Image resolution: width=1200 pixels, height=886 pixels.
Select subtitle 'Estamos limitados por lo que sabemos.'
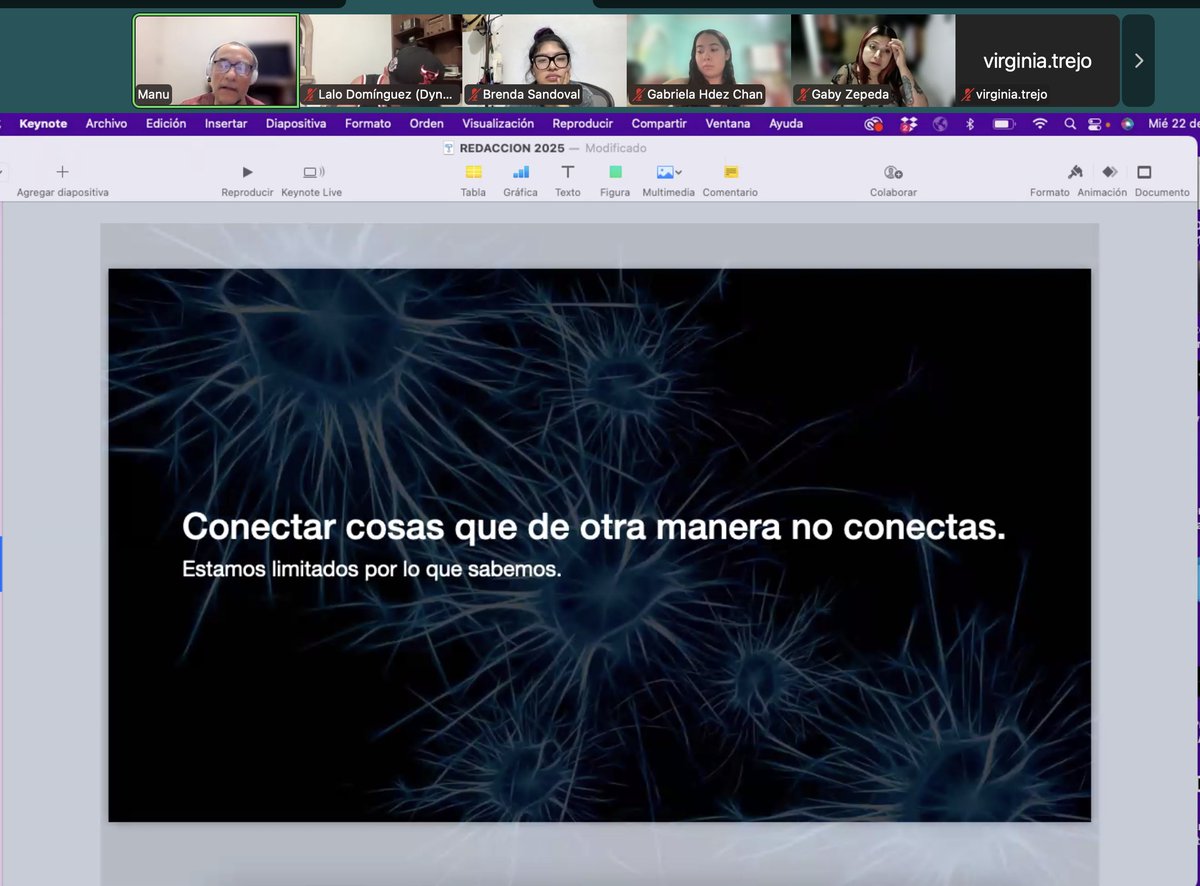(x=372, y=570)
